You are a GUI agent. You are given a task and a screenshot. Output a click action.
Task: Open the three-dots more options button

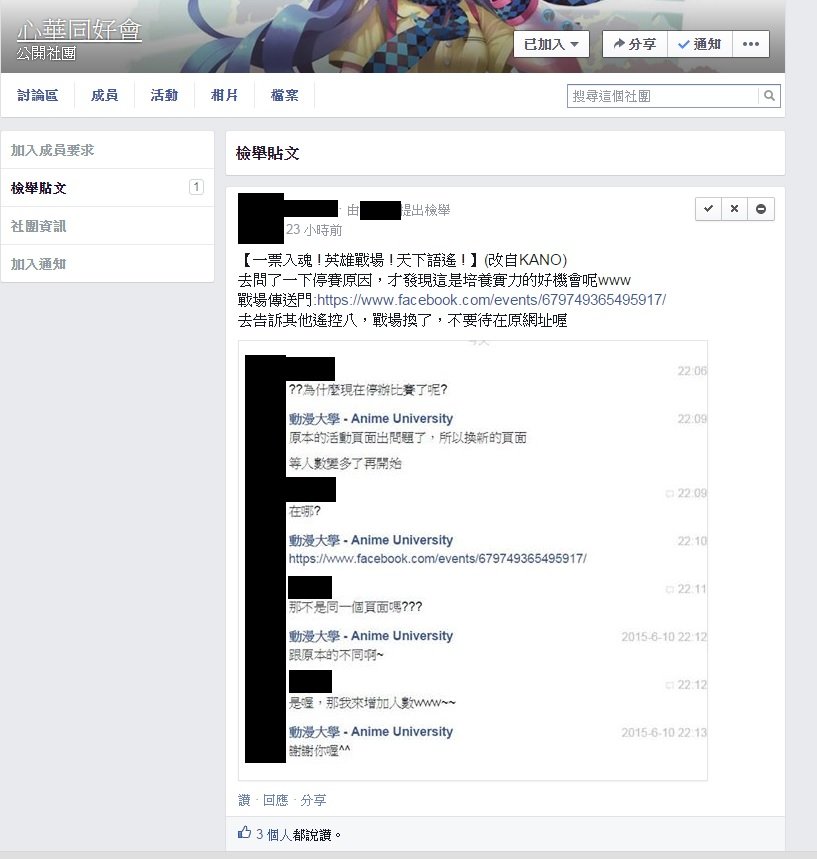pyautogui.click(x=751, y=44)
